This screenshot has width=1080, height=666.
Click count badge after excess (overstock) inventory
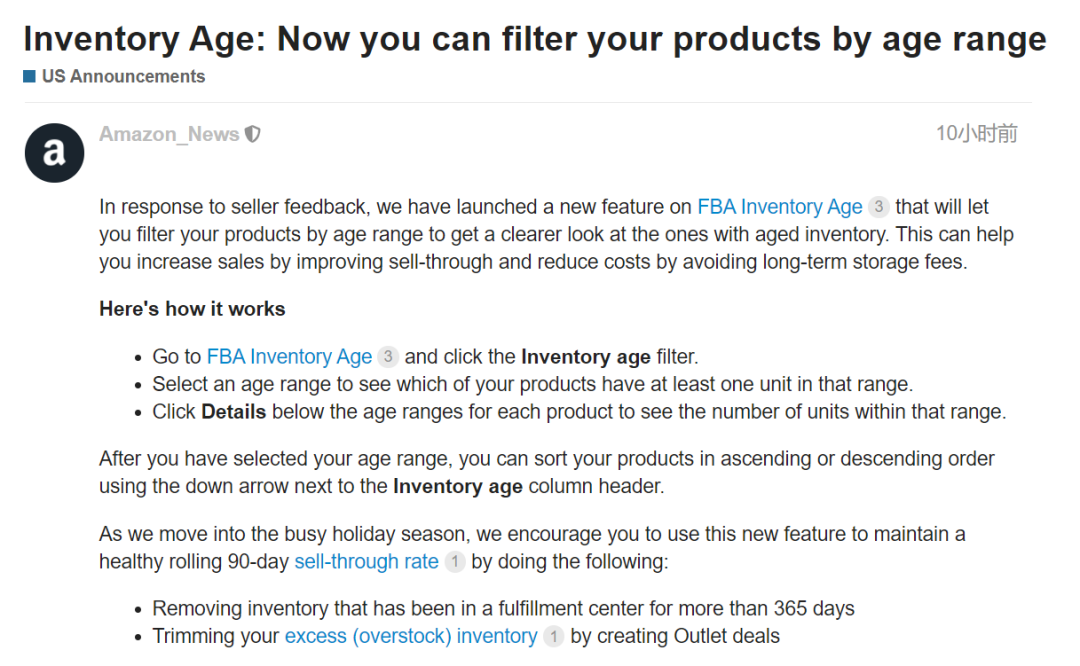click(553, 636)
